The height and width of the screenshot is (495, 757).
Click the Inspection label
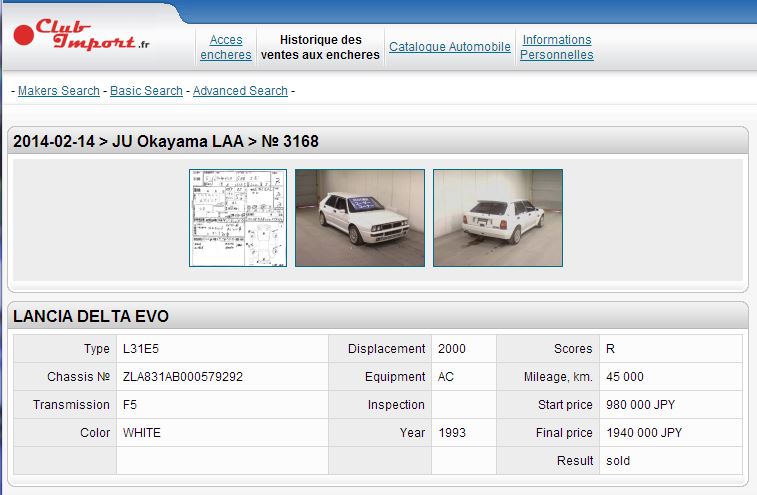[x=396, y=405]
